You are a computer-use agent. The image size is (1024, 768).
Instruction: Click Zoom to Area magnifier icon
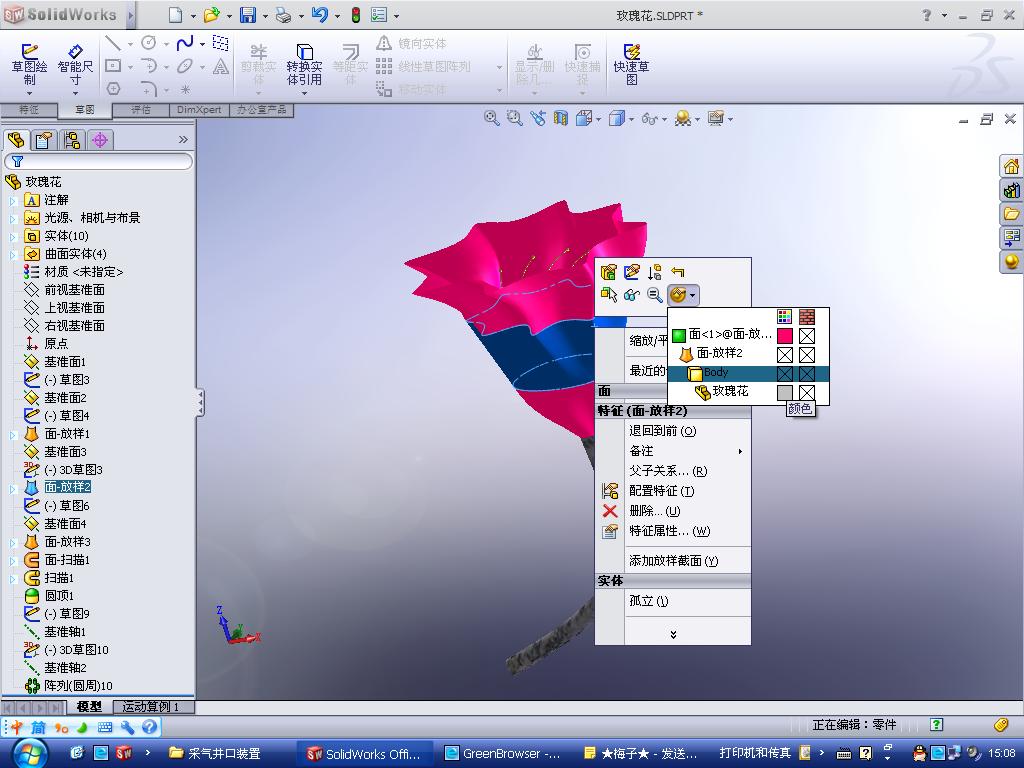point(514,118)
